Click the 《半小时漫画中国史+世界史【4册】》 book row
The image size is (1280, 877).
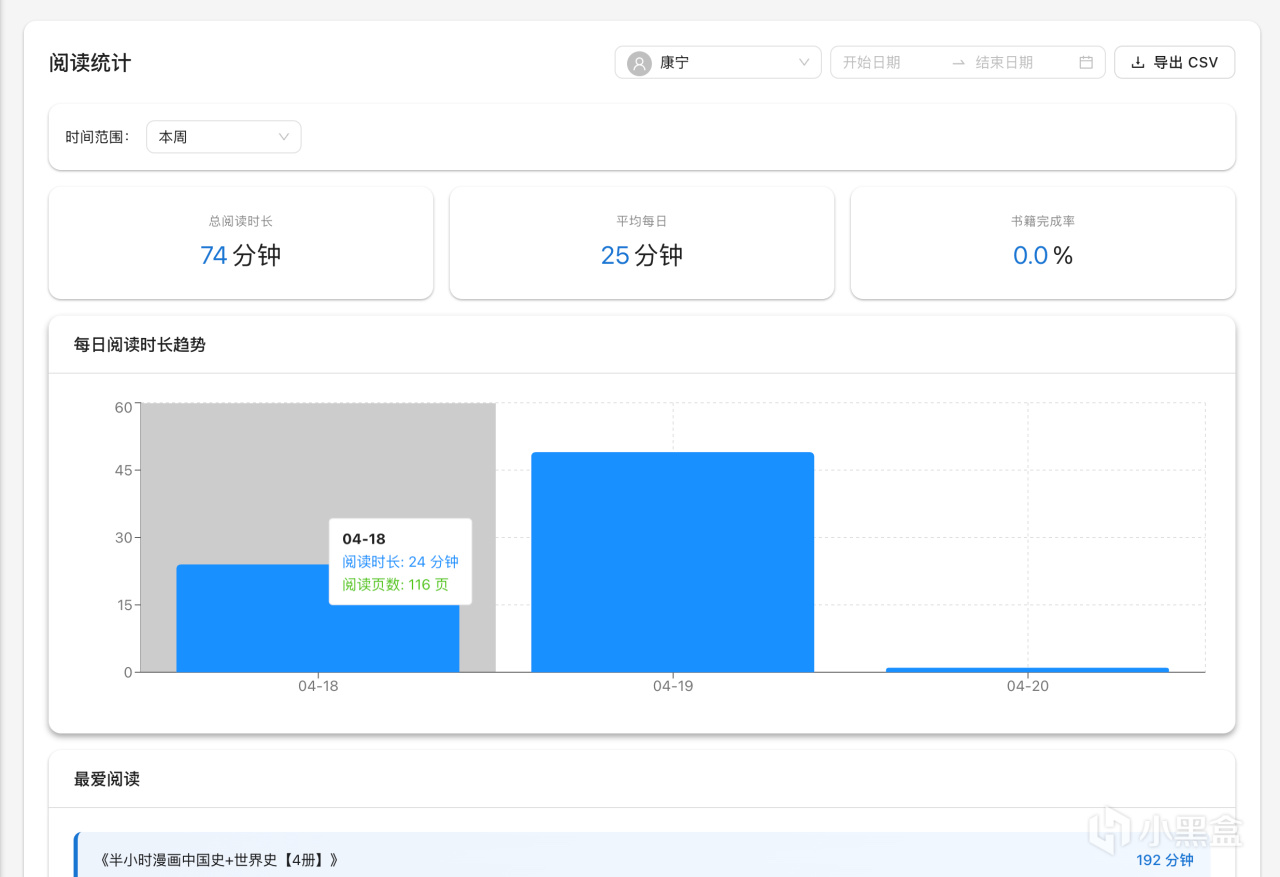tap(644, 856)
